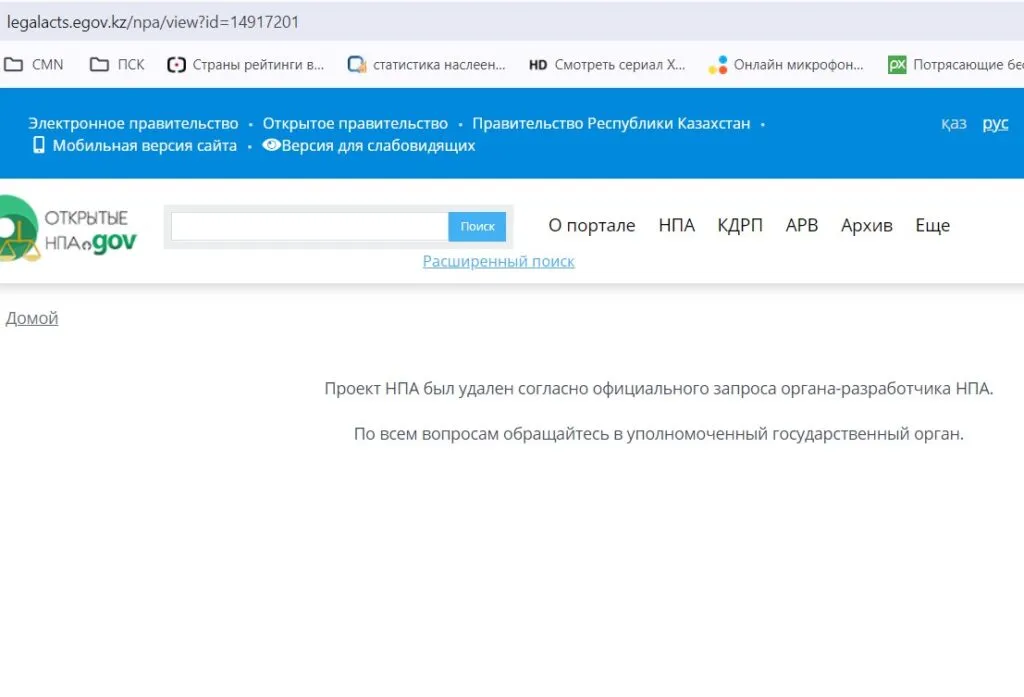
Task: Open the Страны рейтинги bookmark
Action: [x=246, y=65]
